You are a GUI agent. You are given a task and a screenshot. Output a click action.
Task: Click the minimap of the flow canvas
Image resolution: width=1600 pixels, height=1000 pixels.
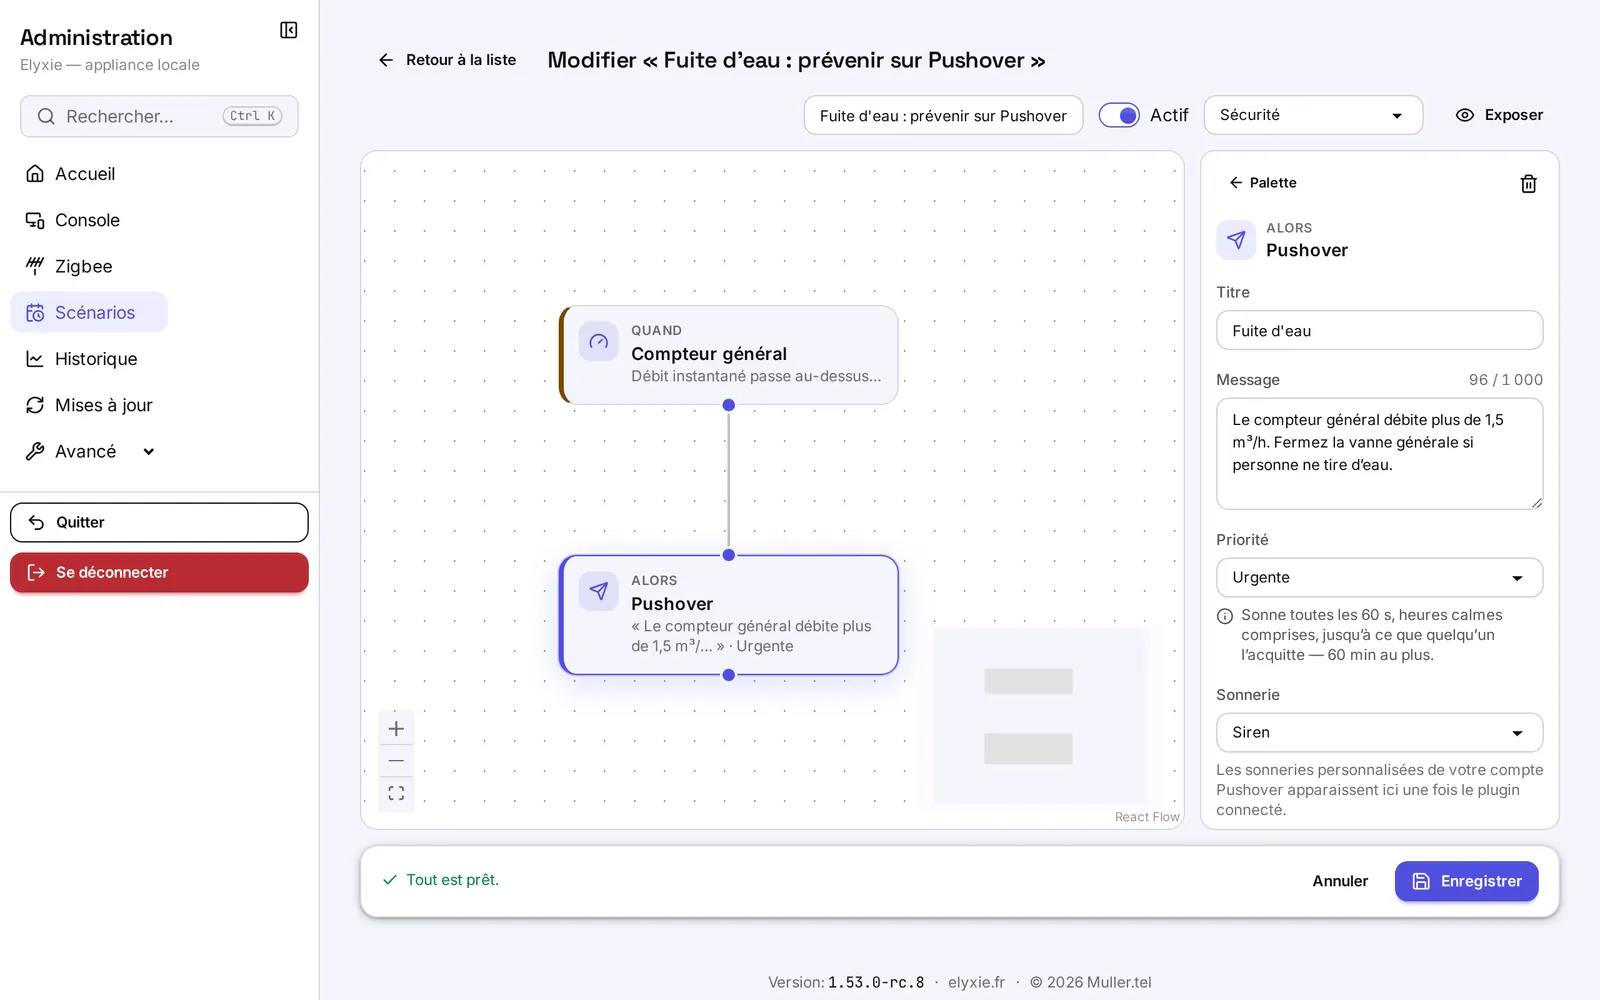coord(1040,715)
